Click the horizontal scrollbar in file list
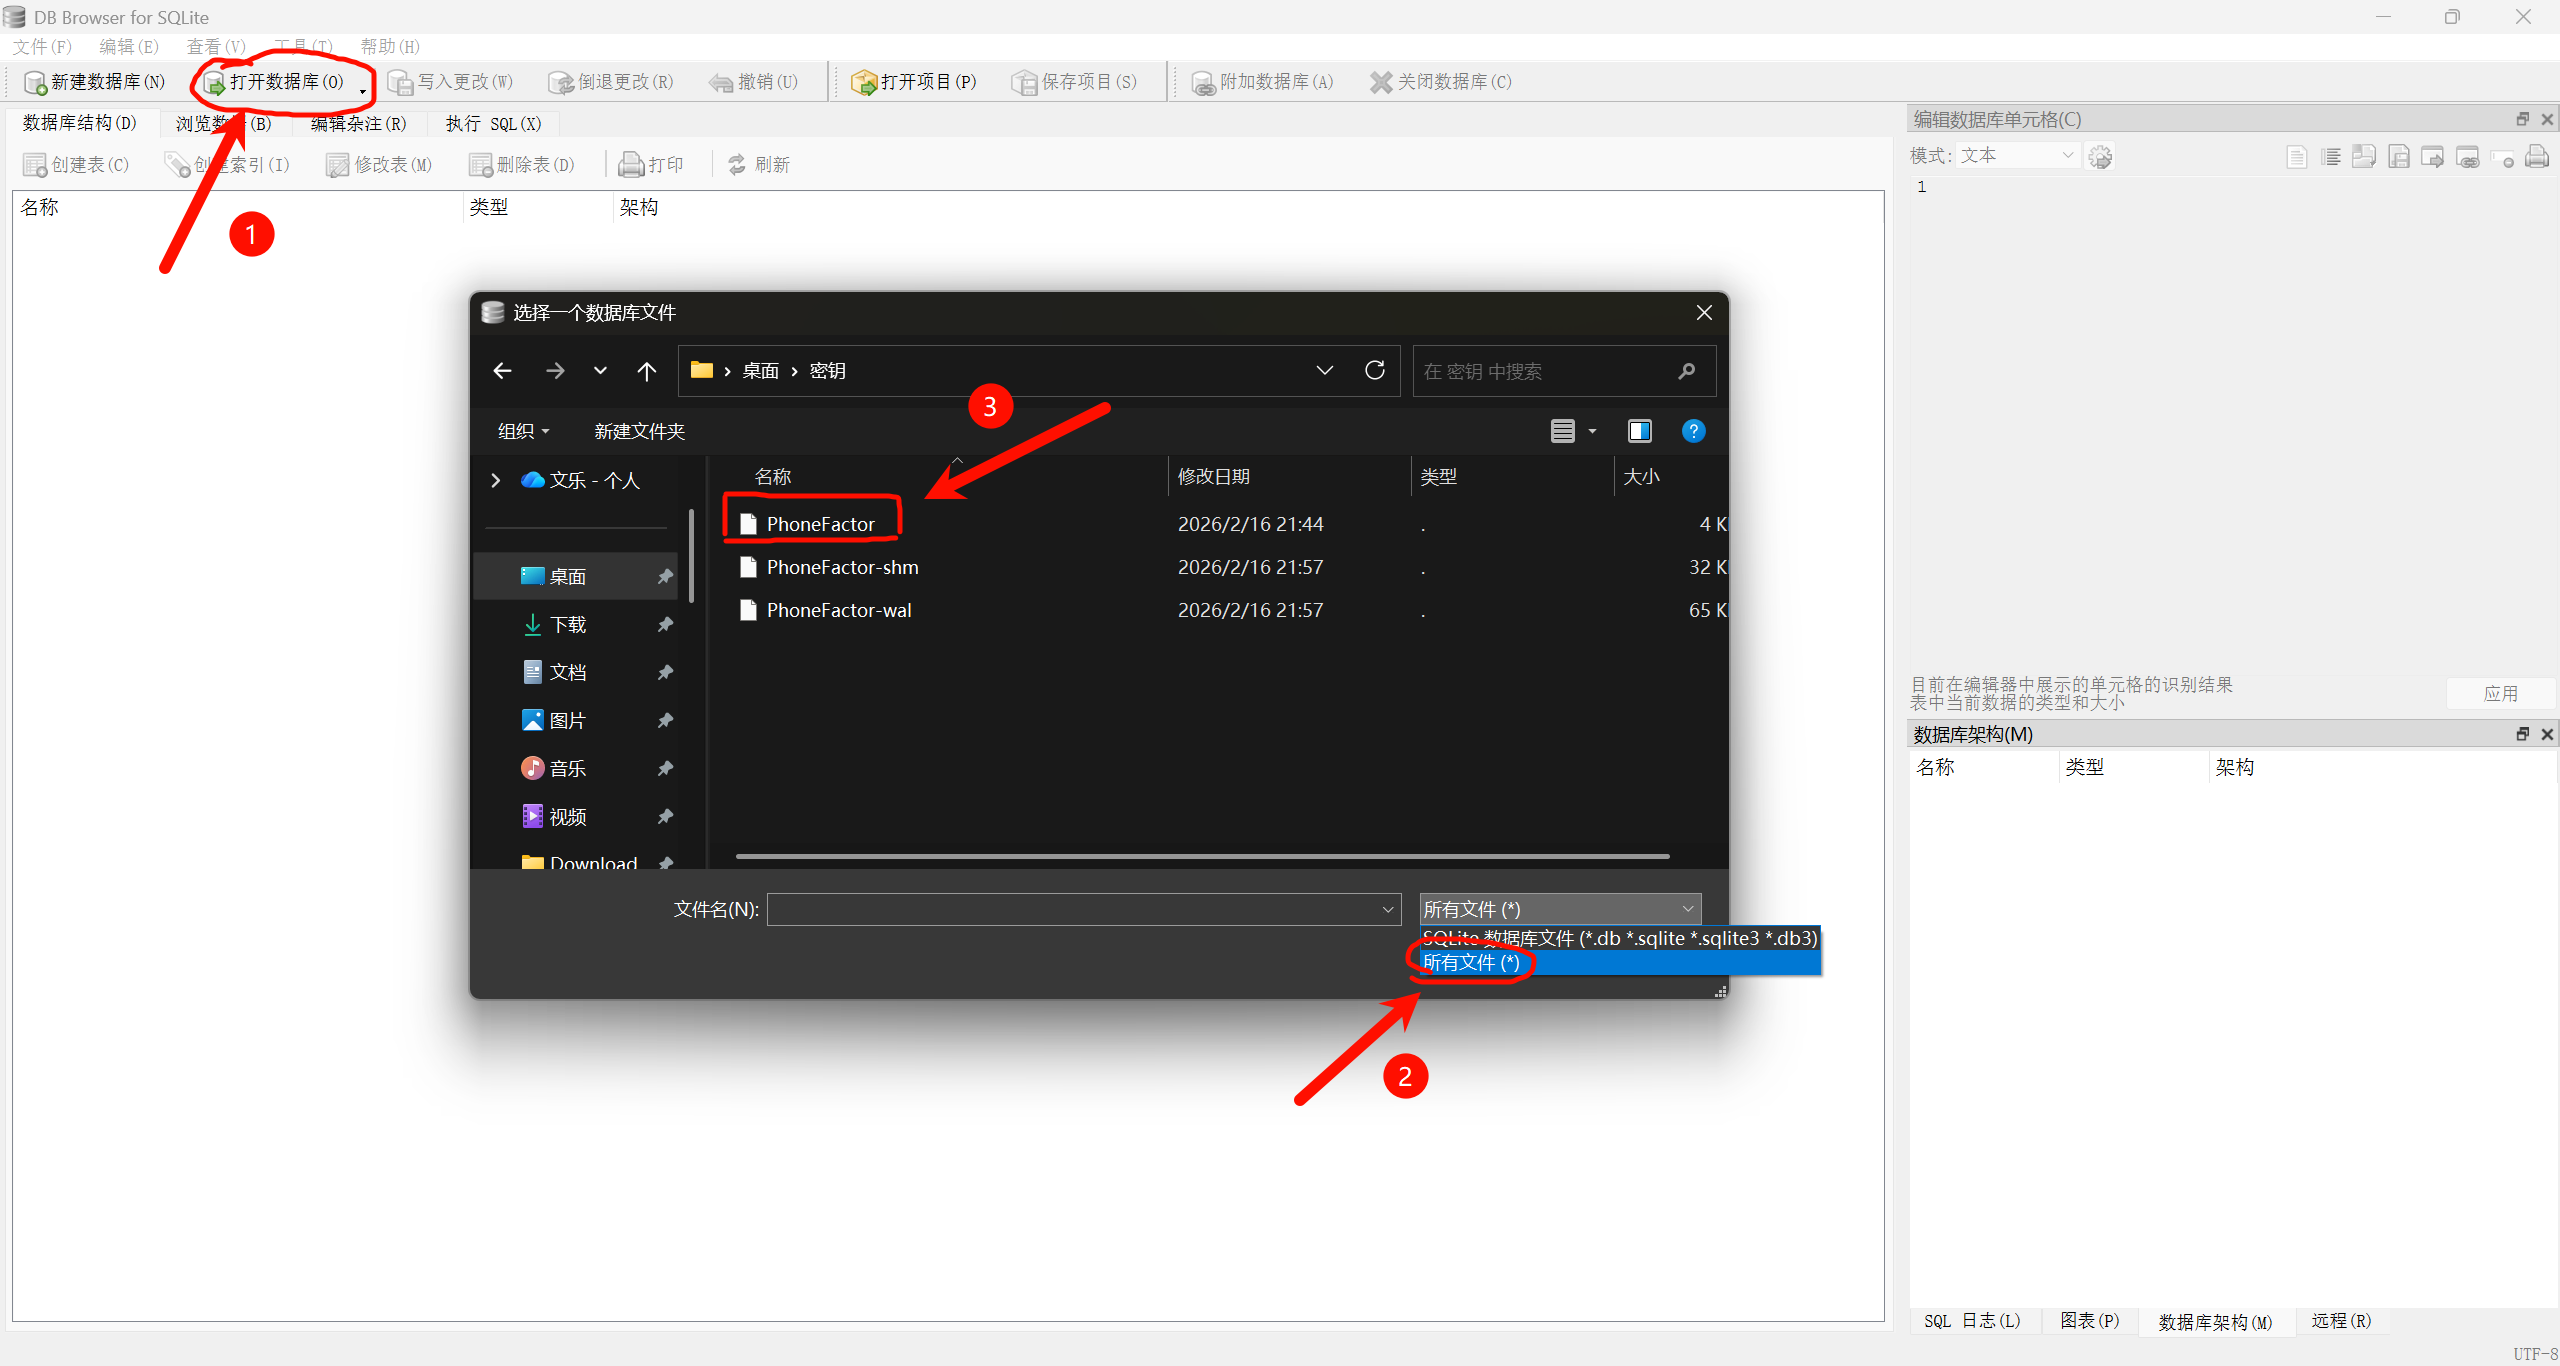Image resolution: width=2560 pixels, height=1366 pixels. pos(1202,856)
